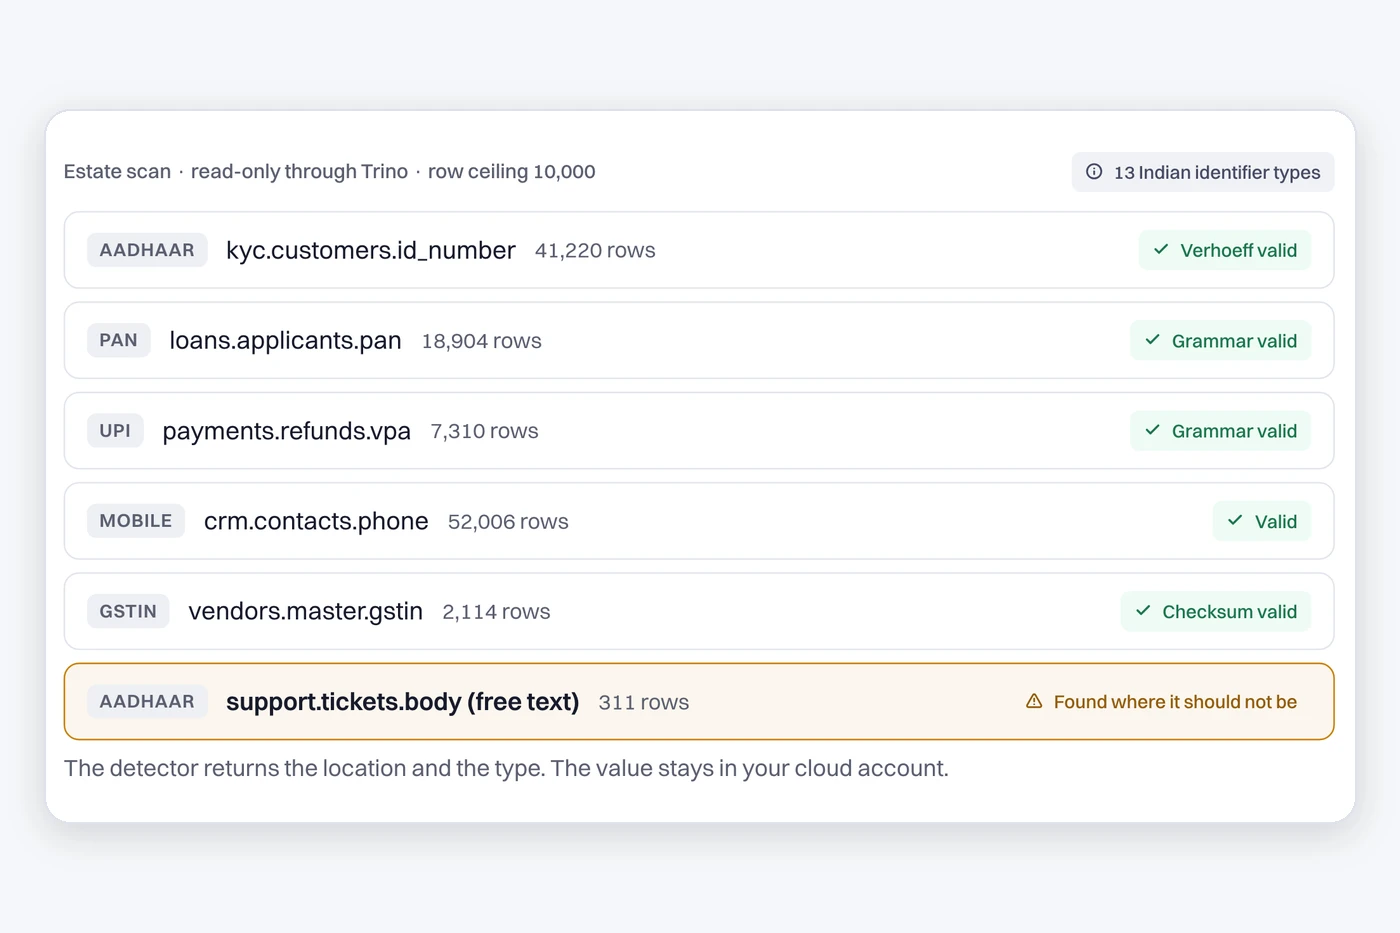Click the Checksum valid status badge
Image resolution: width=1400 pixels, height=933 pixels.
(x=1216, y=611)
